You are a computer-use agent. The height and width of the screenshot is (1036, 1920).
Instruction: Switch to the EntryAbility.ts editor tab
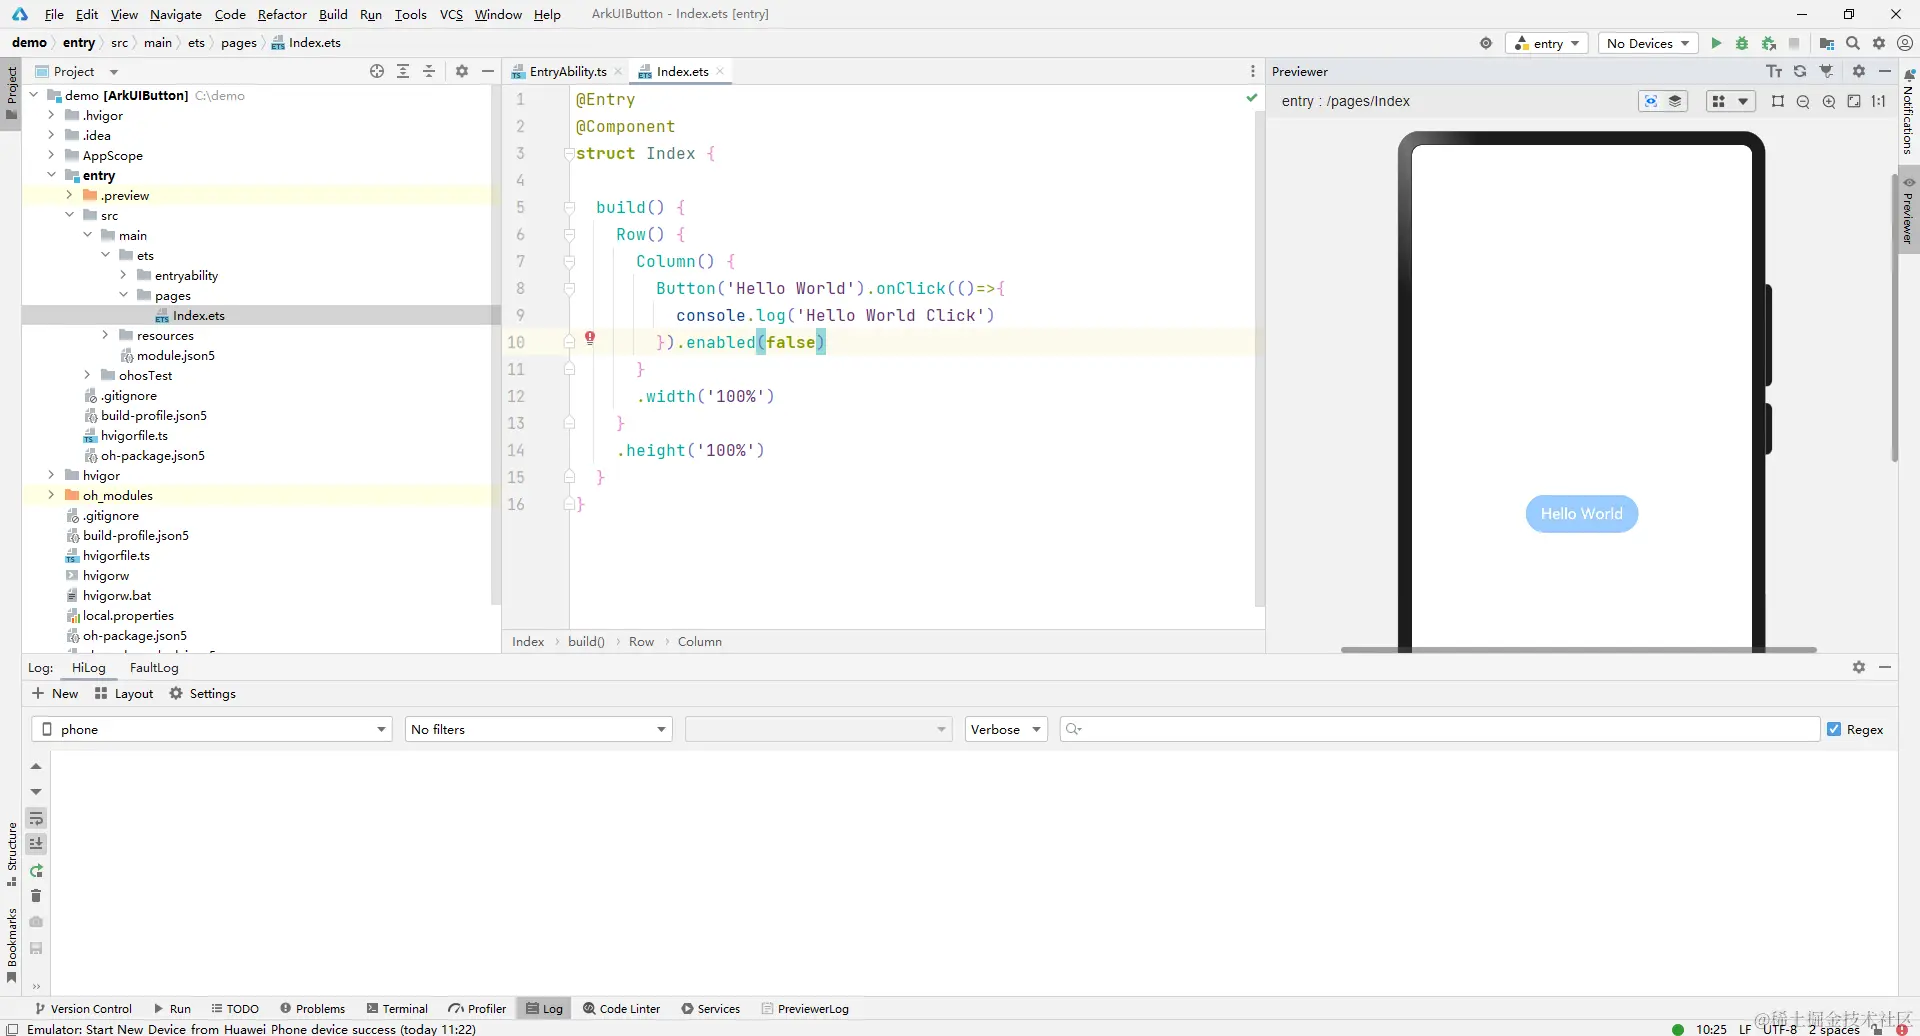point(567,71)
